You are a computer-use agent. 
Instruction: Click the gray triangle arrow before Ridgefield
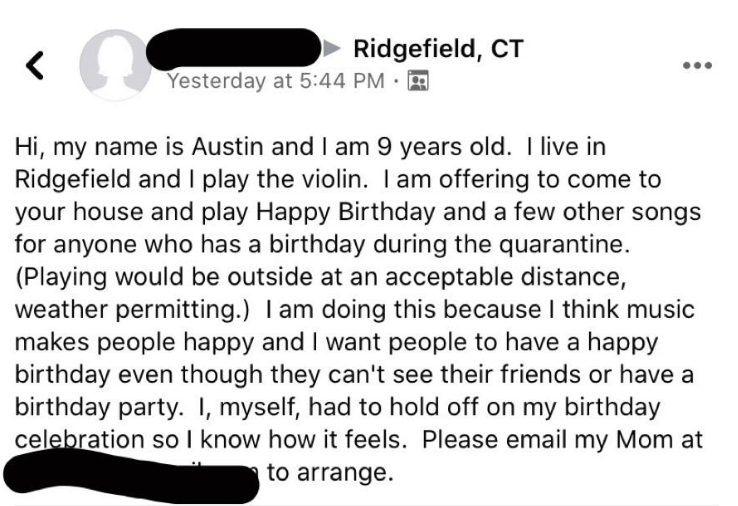click(332, 48)
